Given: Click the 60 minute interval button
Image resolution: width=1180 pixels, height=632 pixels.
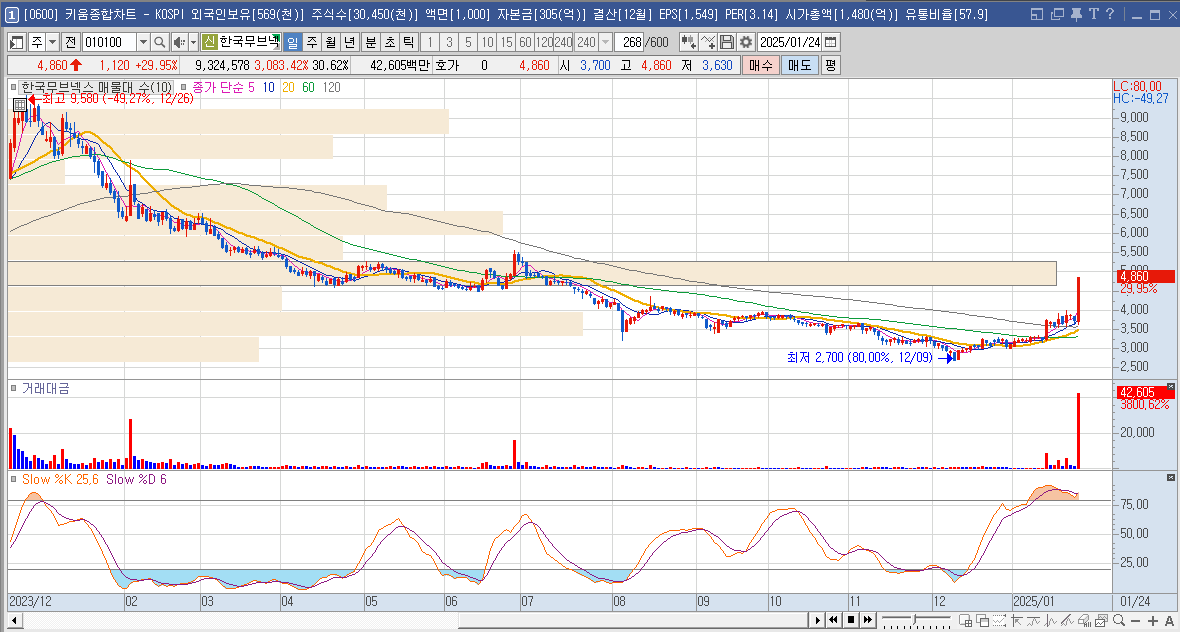Looking at the screenshot, I should click(x=525, y=42).
